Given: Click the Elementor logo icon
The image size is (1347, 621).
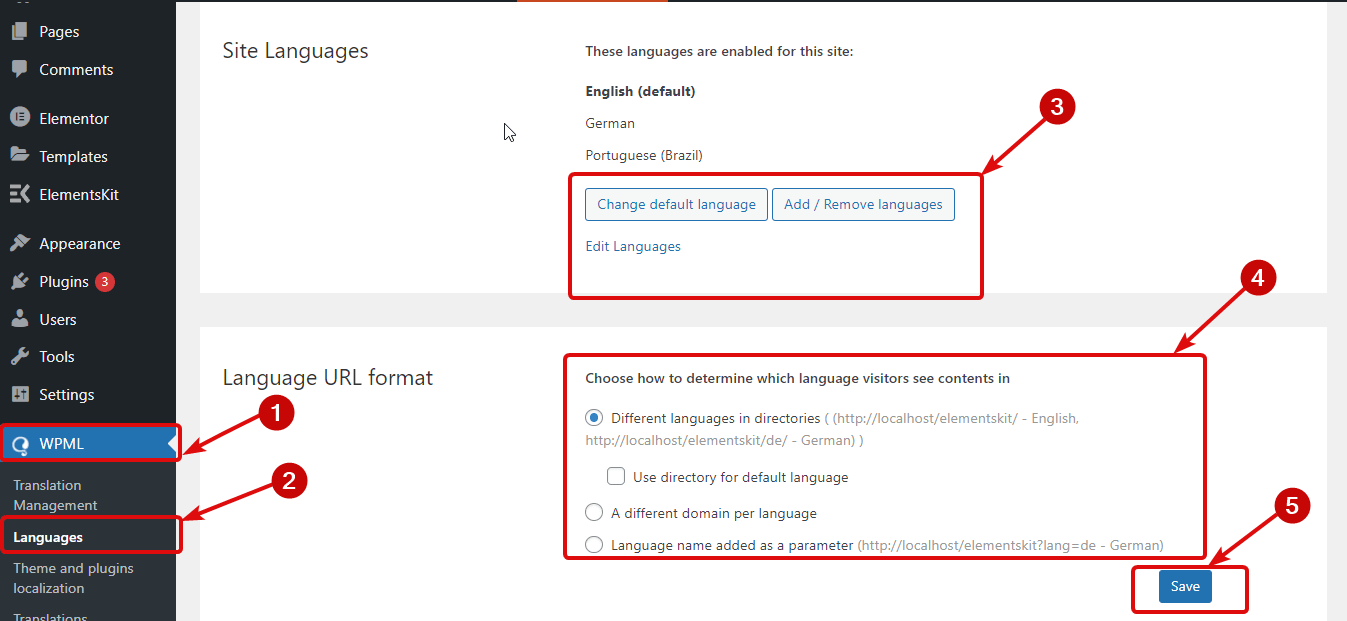Looking at the screenshot, I should pos(19,117).
